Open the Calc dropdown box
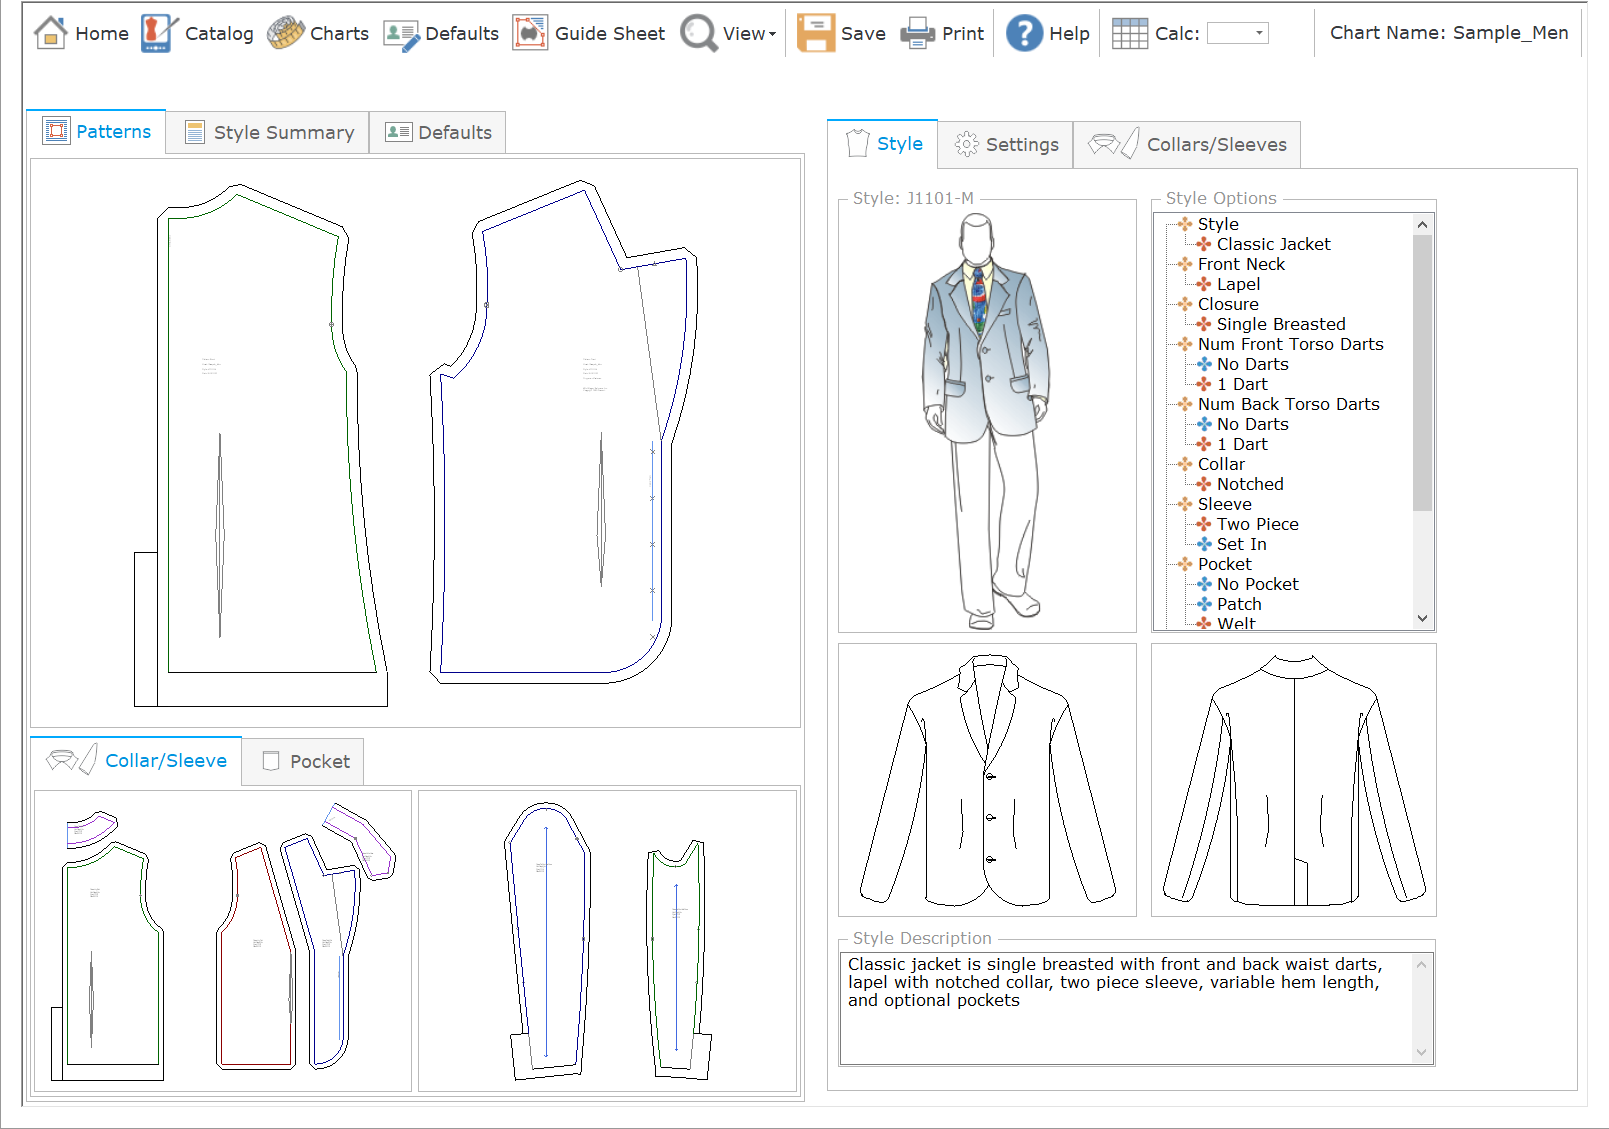The image size is (1609, 1129). pos(1238,33)
